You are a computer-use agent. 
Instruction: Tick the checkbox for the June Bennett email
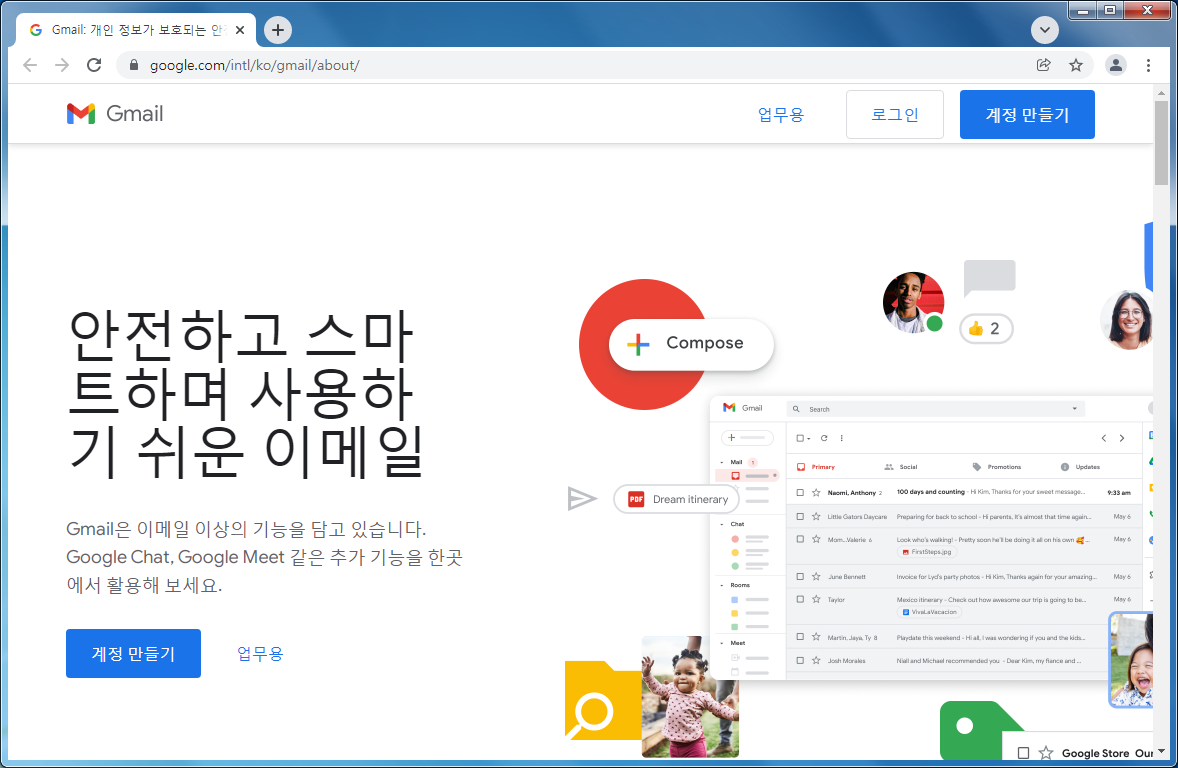pos(800,576)
